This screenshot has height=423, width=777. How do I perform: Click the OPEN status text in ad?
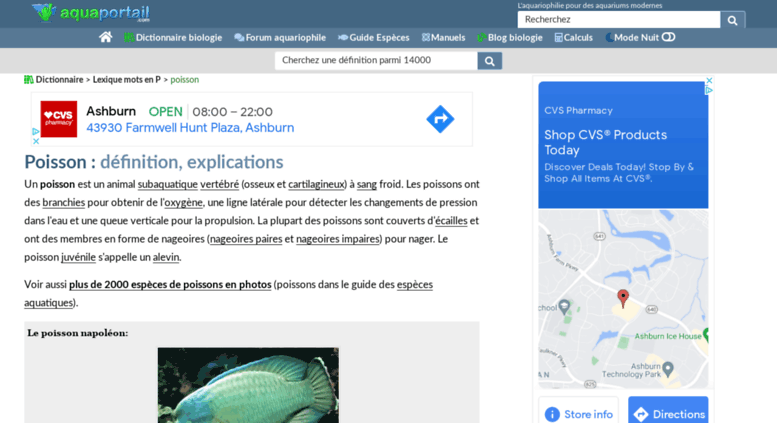[166, 112]
